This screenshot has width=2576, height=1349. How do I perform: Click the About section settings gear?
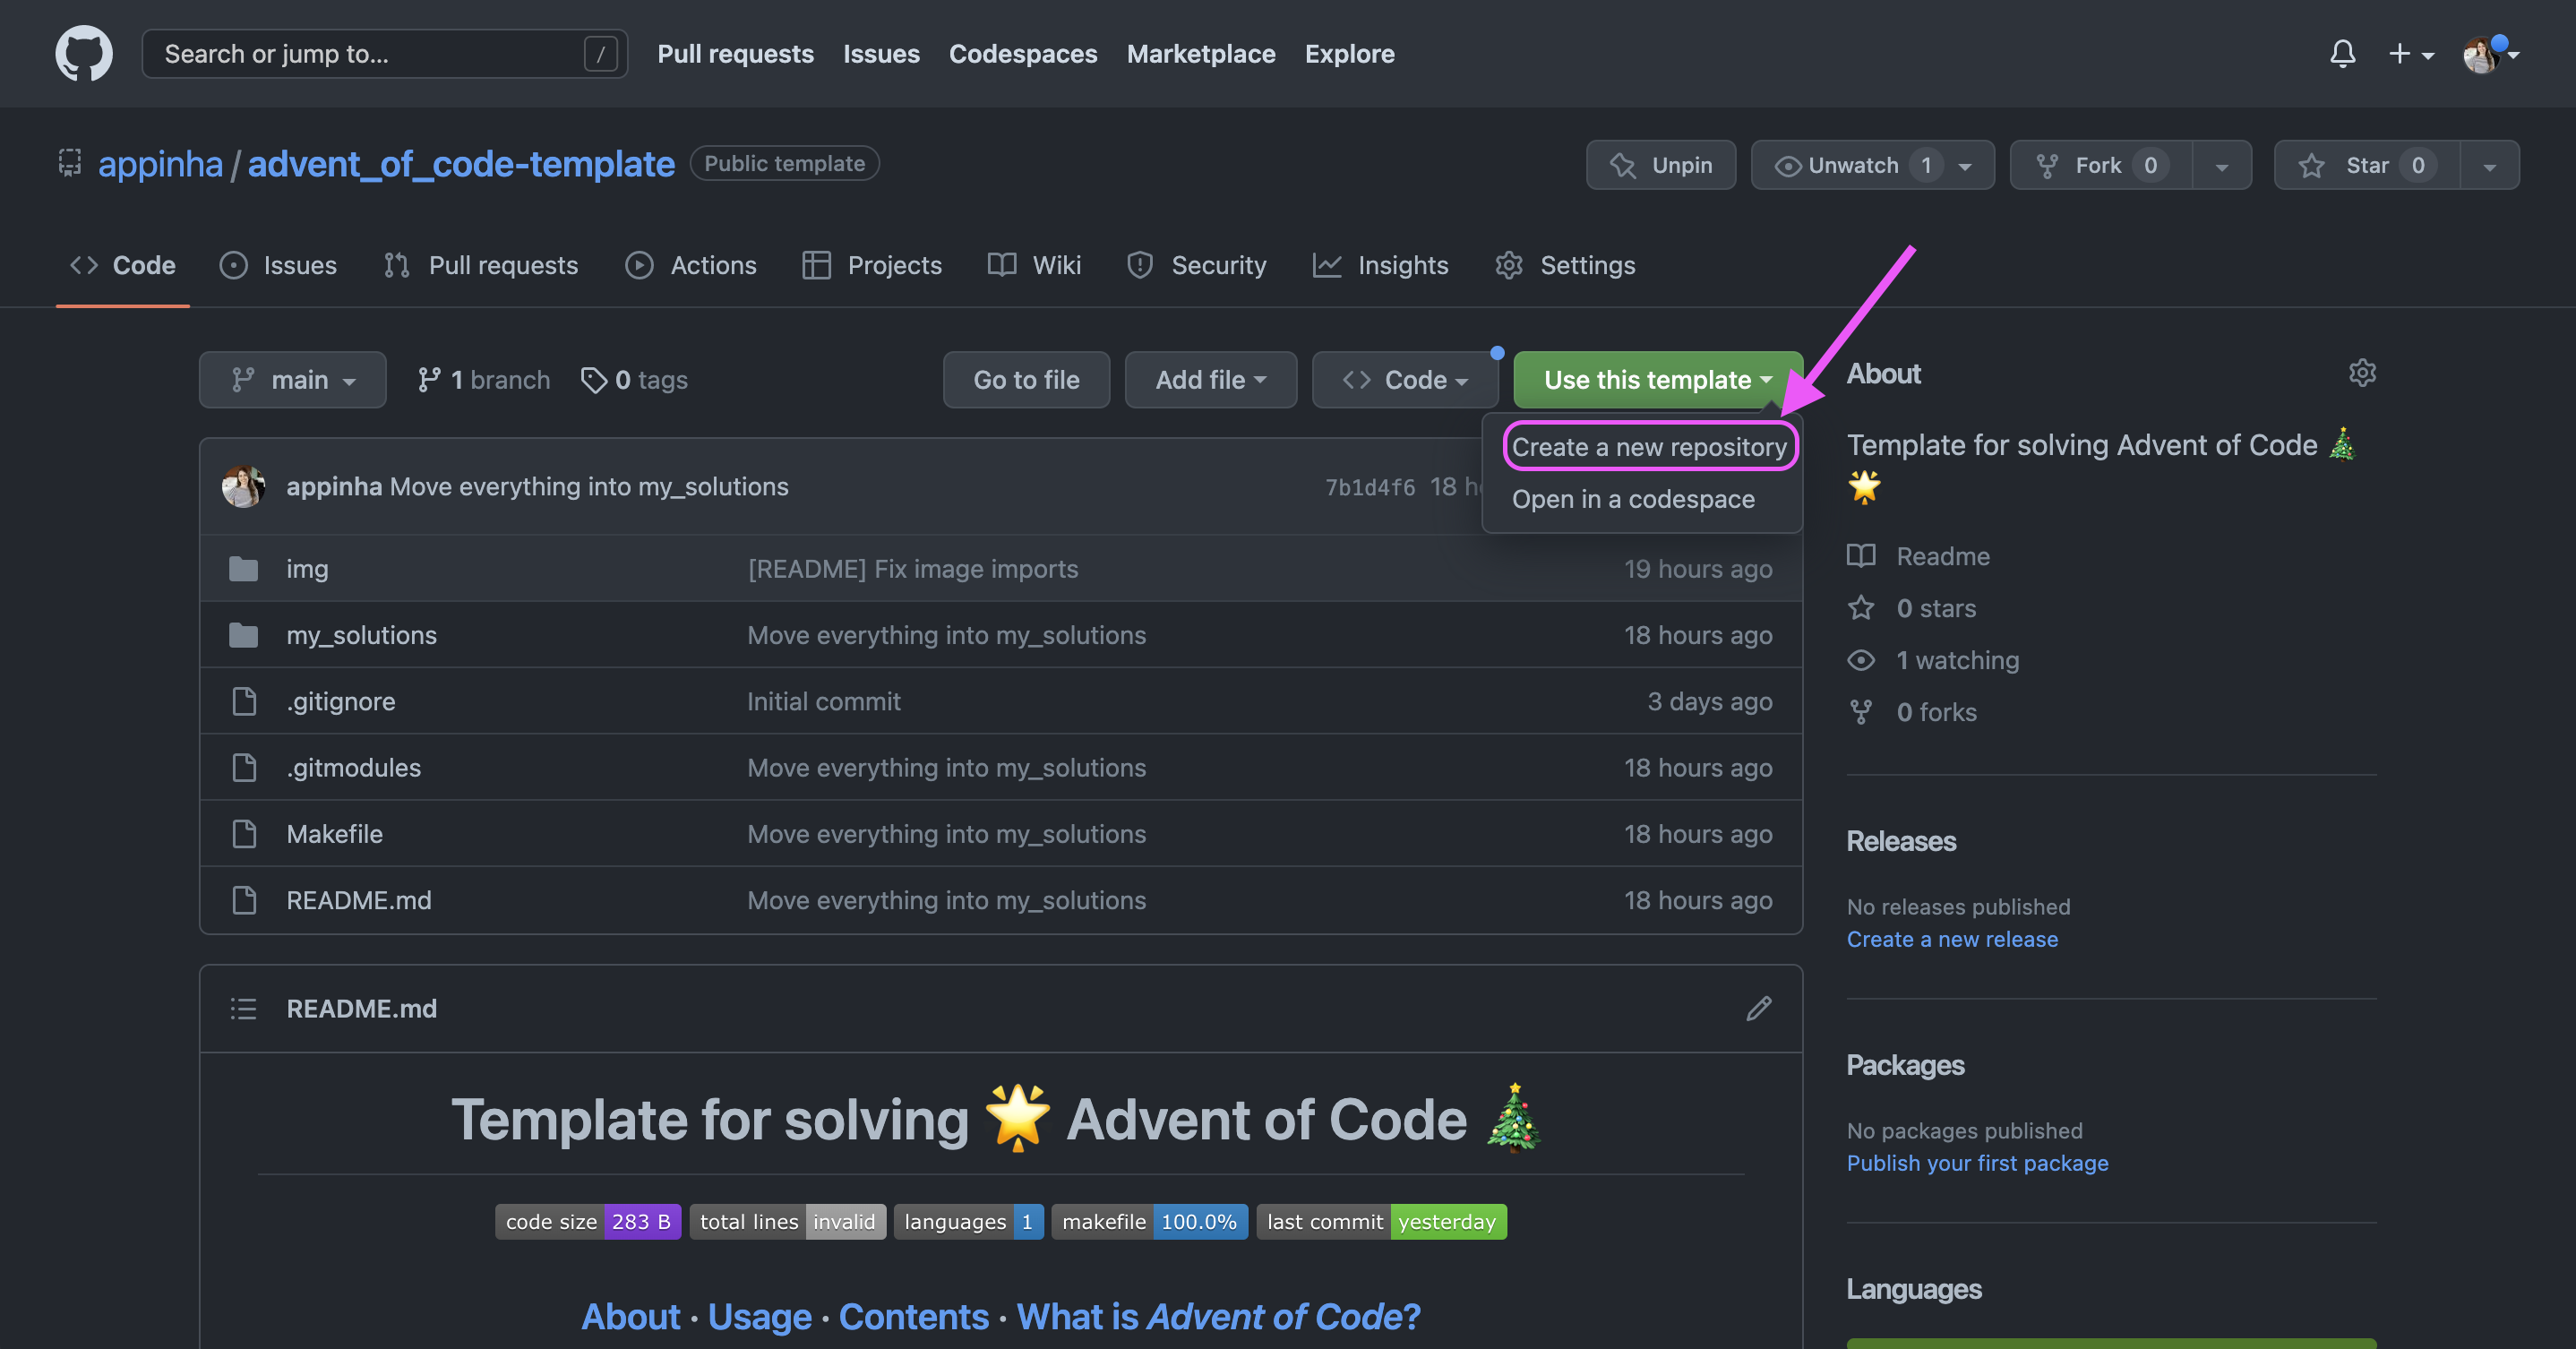coord(2361,373)
